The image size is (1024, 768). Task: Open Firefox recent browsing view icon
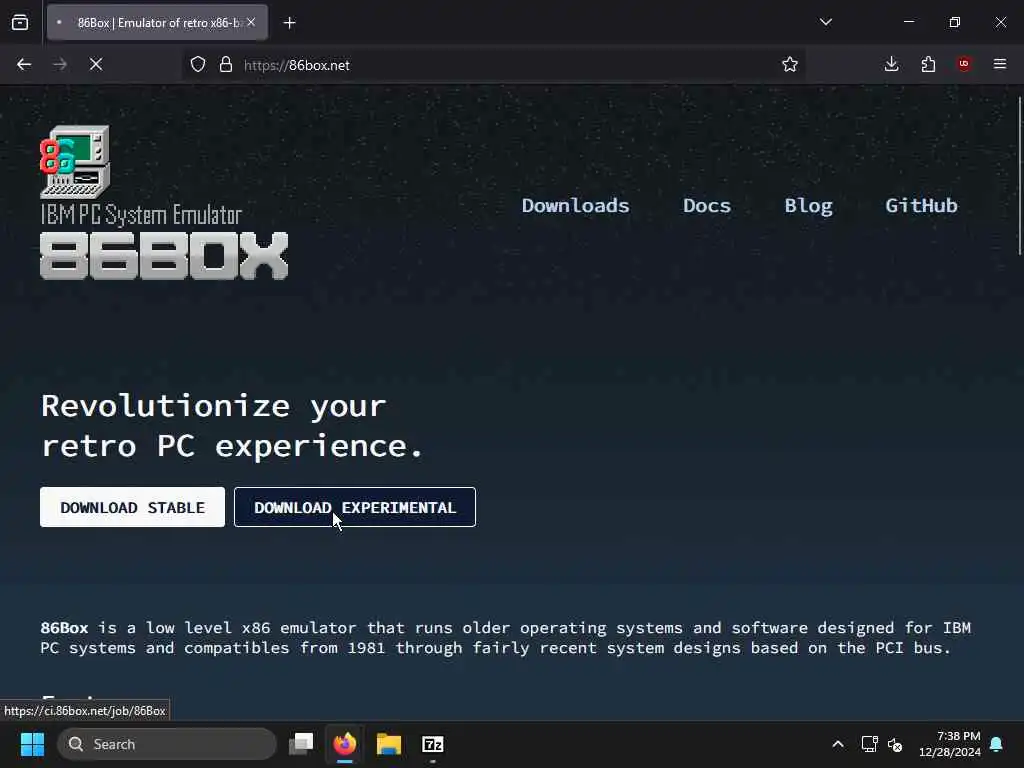pos(20,23)
